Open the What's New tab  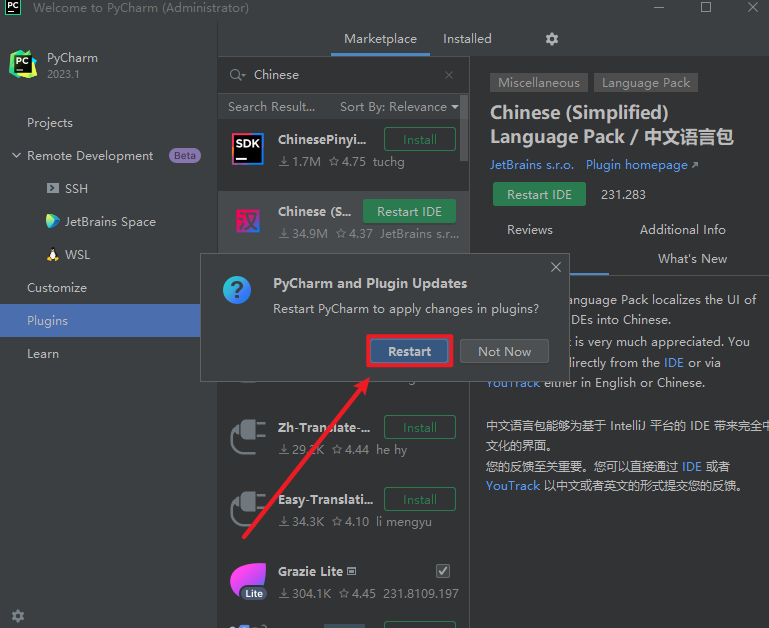pyautogui.click(x=692, y=259)
